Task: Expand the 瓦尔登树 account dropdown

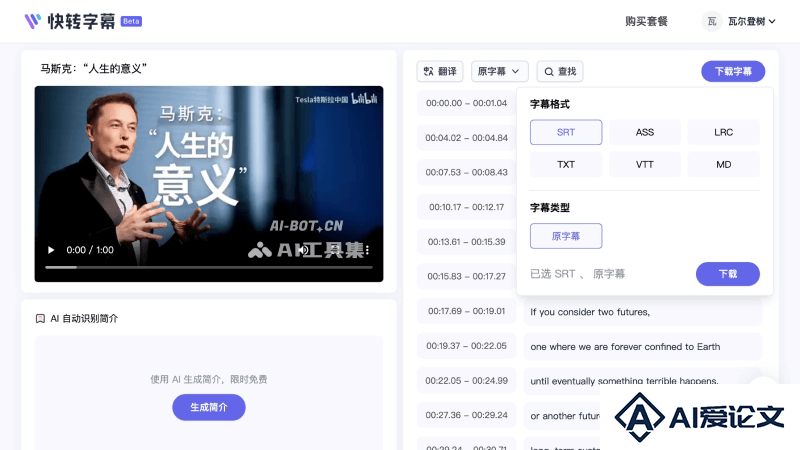Action: coord(752,21)
